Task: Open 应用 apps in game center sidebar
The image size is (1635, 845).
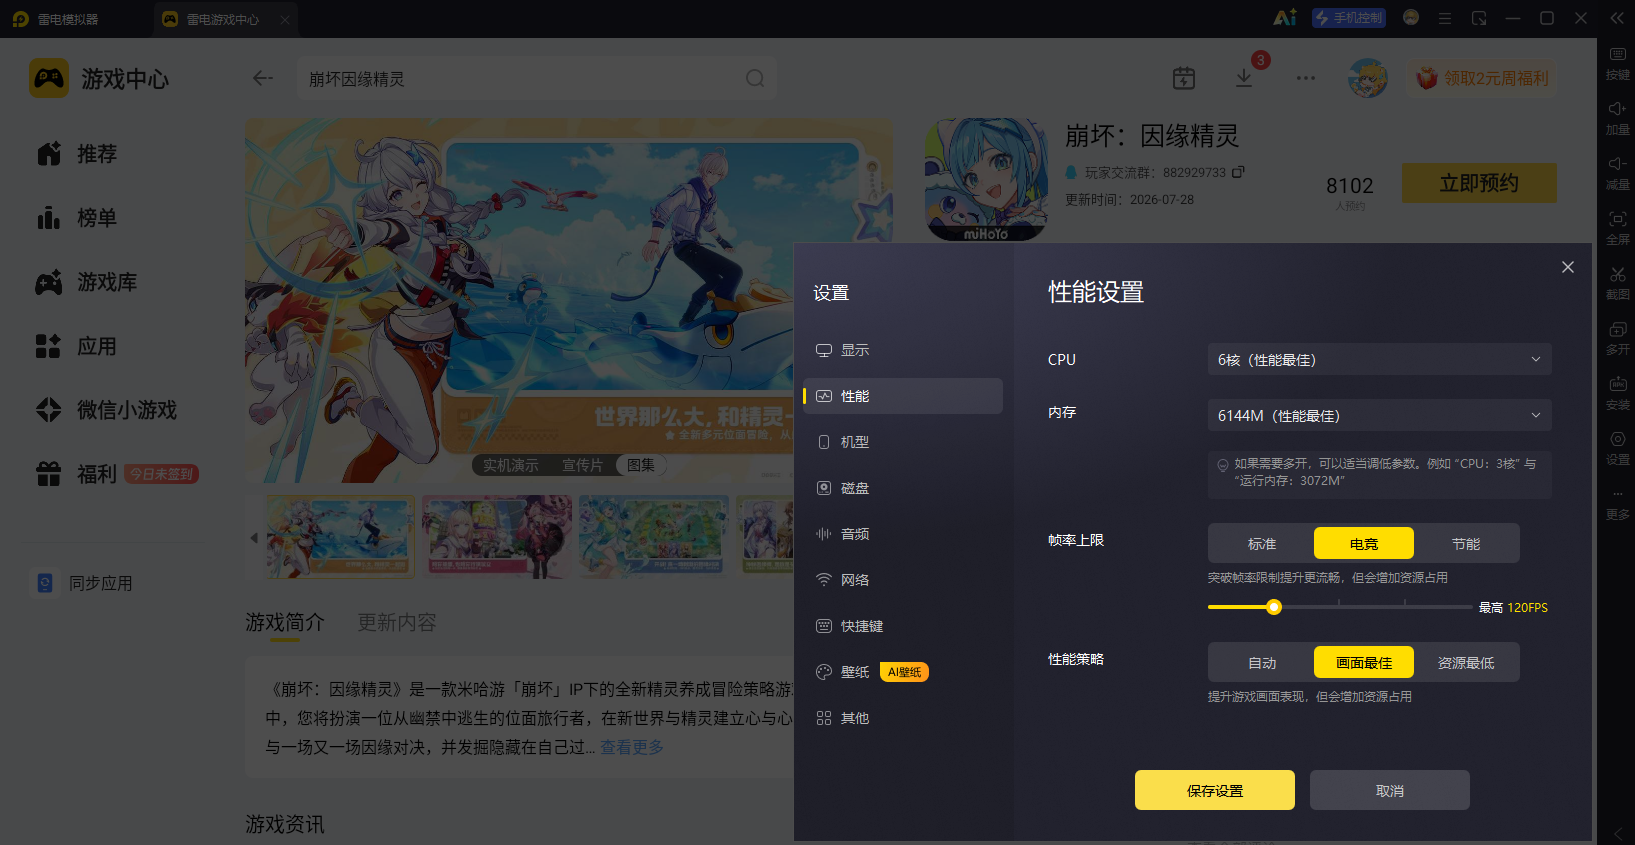Action: click(x=77, y=346)
